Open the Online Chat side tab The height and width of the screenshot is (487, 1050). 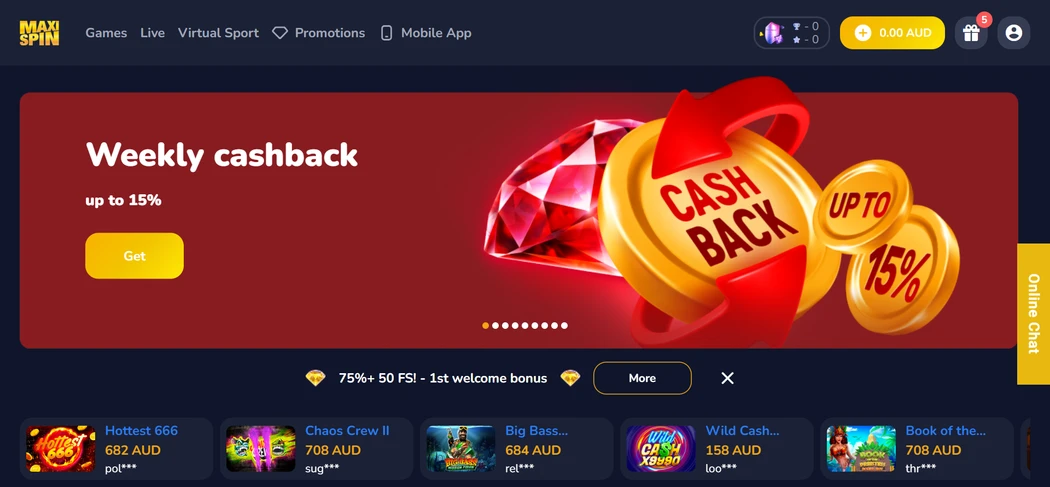(1033, 314)
